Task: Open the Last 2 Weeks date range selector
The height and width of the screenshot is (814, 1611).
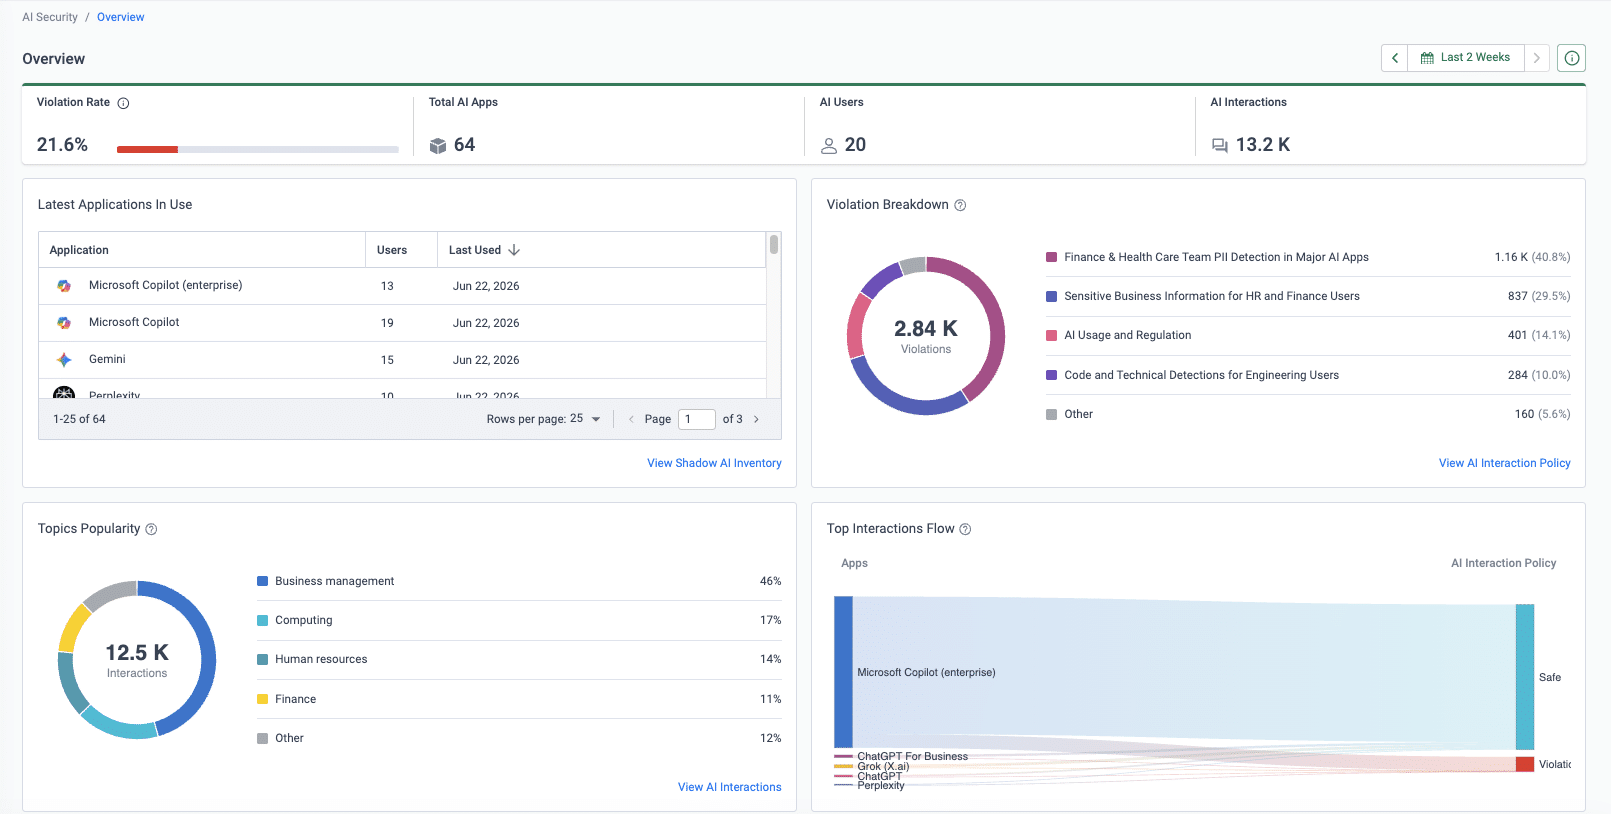Action: point(1466,58)
